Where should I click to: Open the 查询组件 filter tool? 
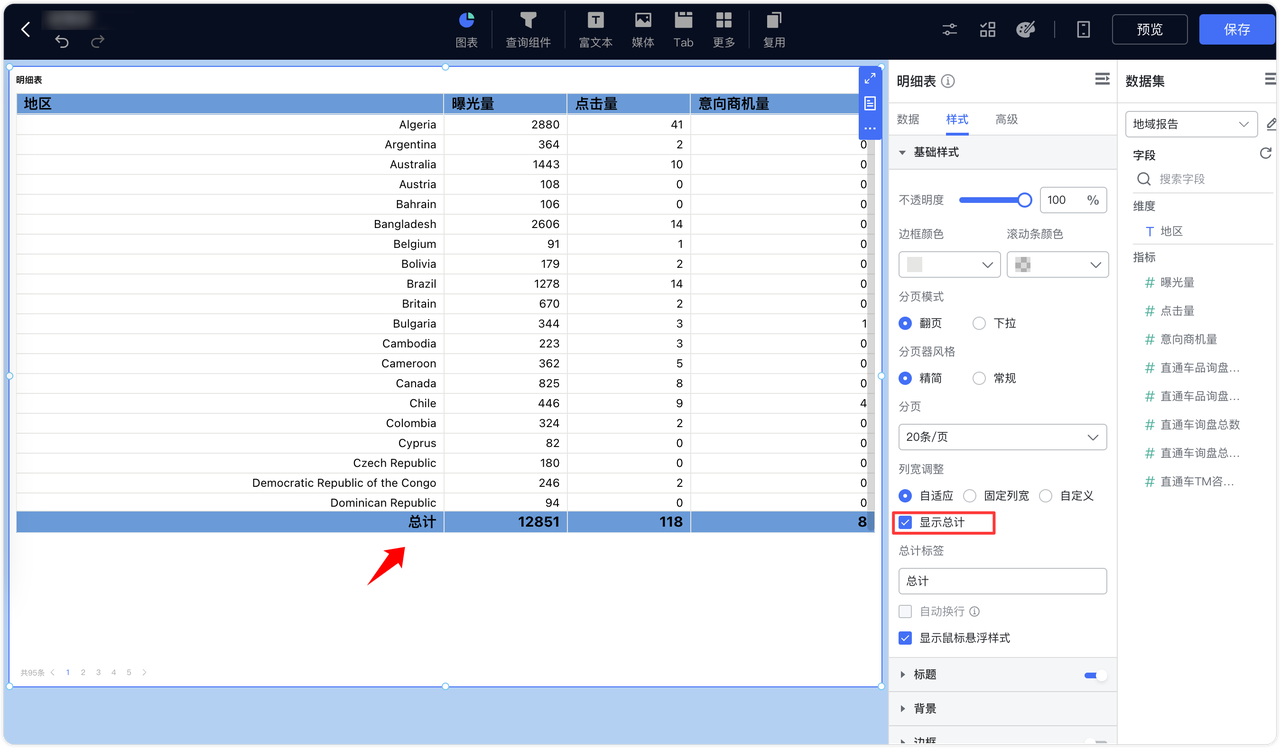pyautogui.click(x=528, y=29)
